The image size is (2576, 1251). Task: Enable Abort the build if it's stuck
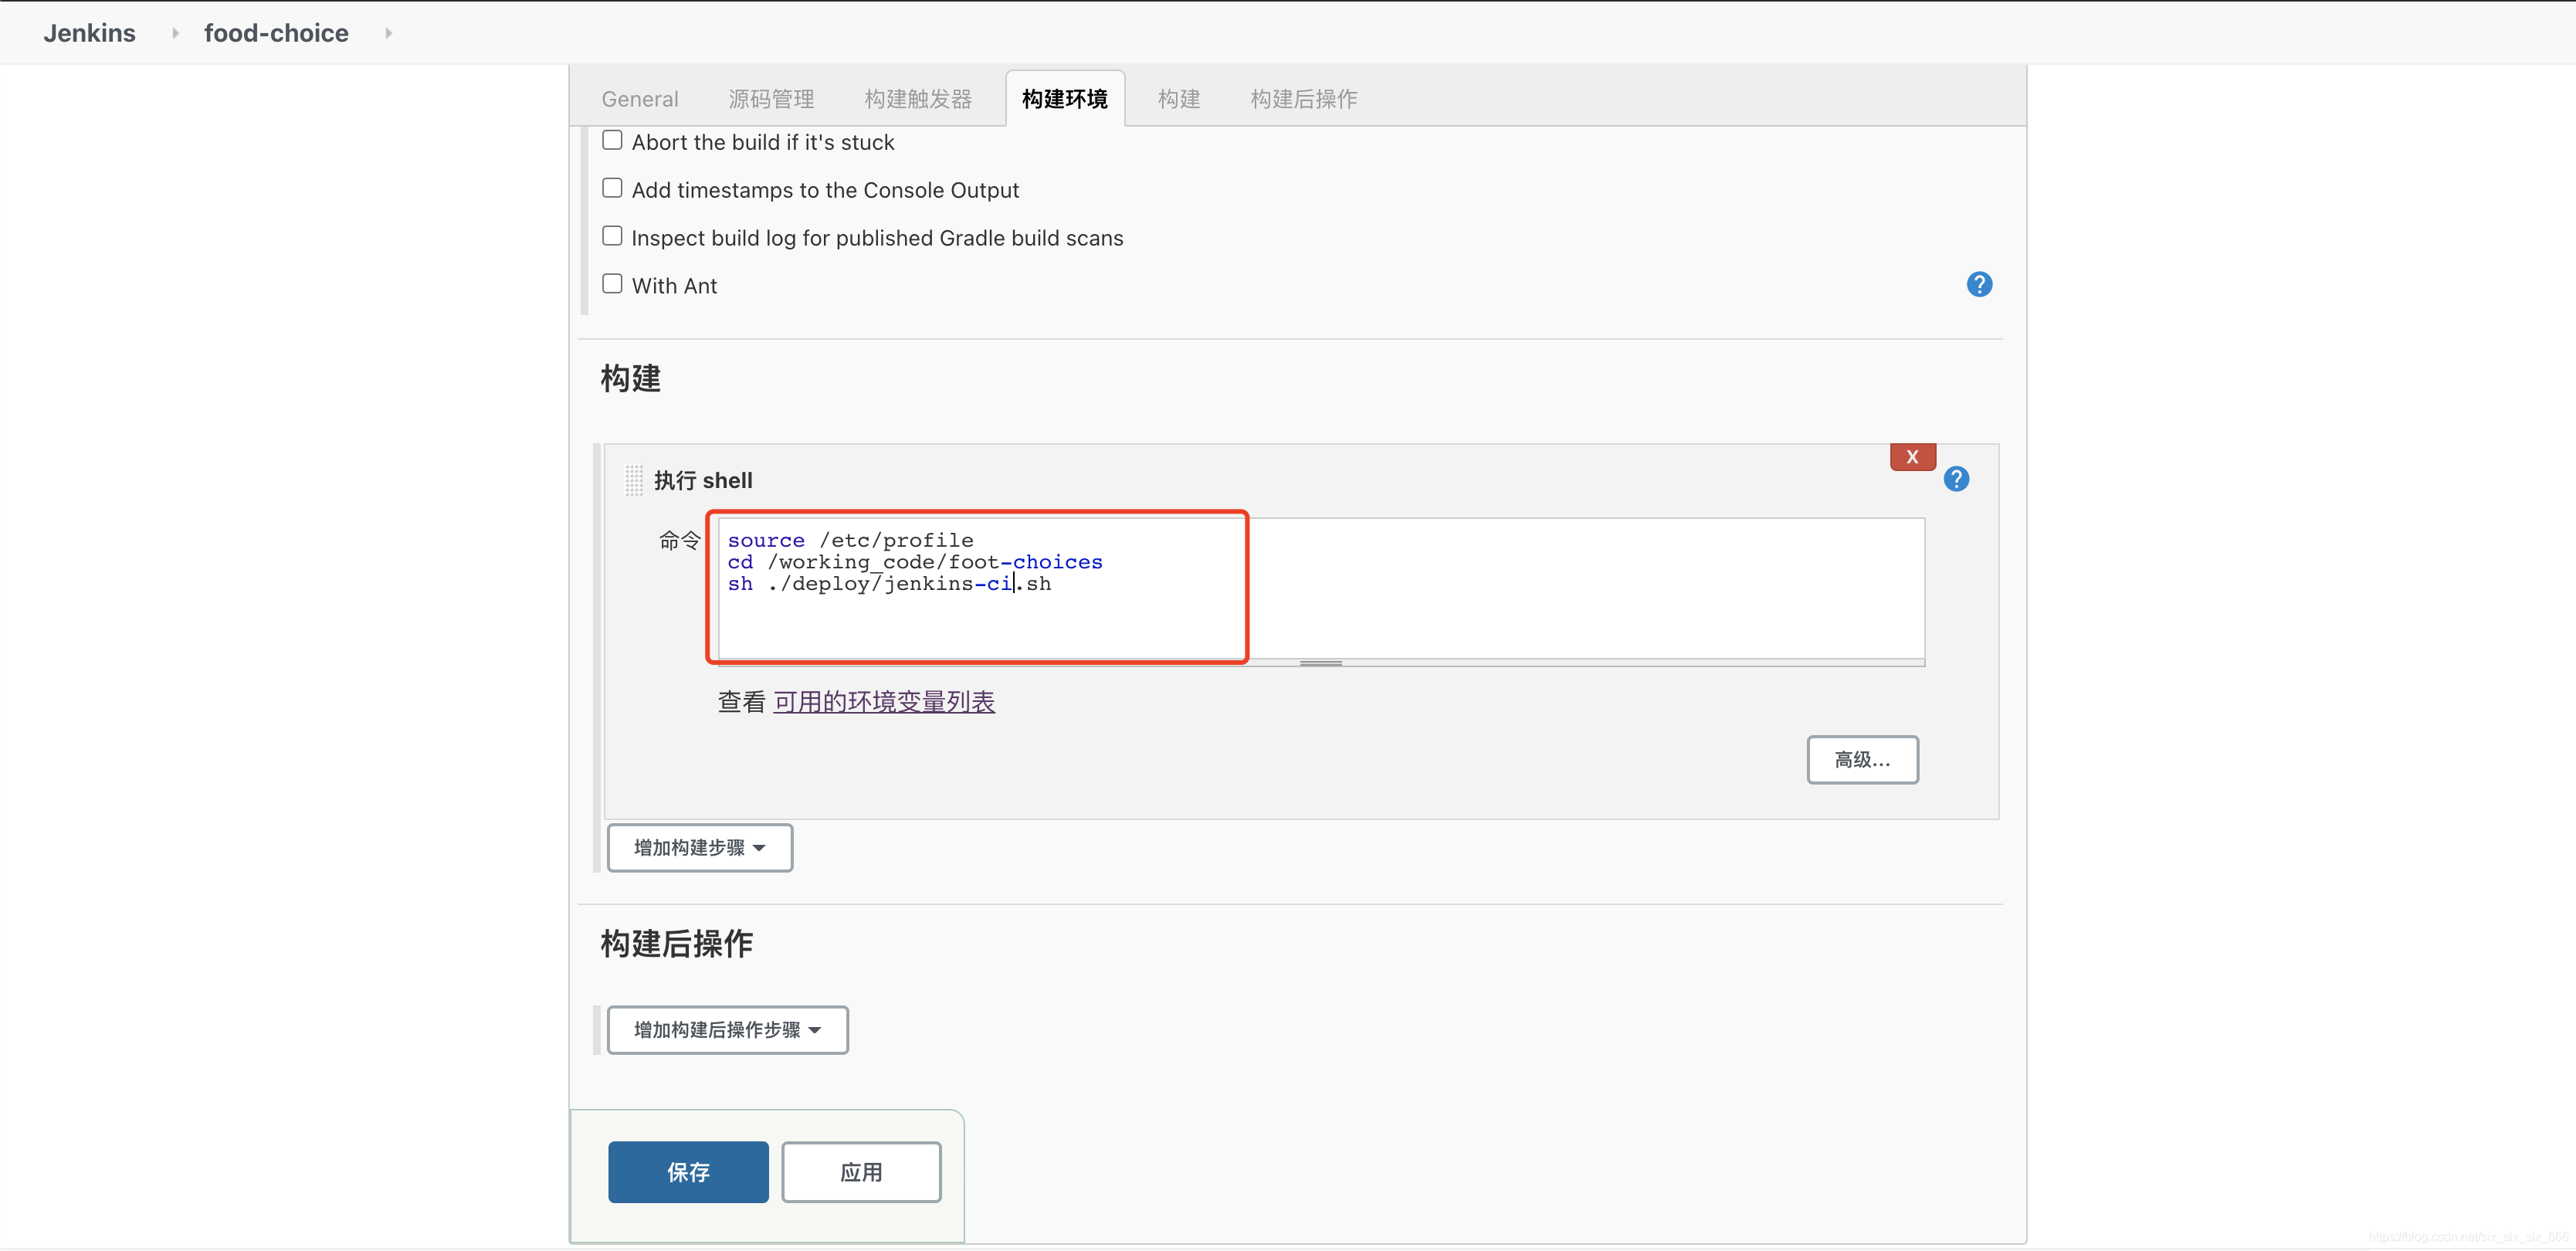click(x=612, y=141)
